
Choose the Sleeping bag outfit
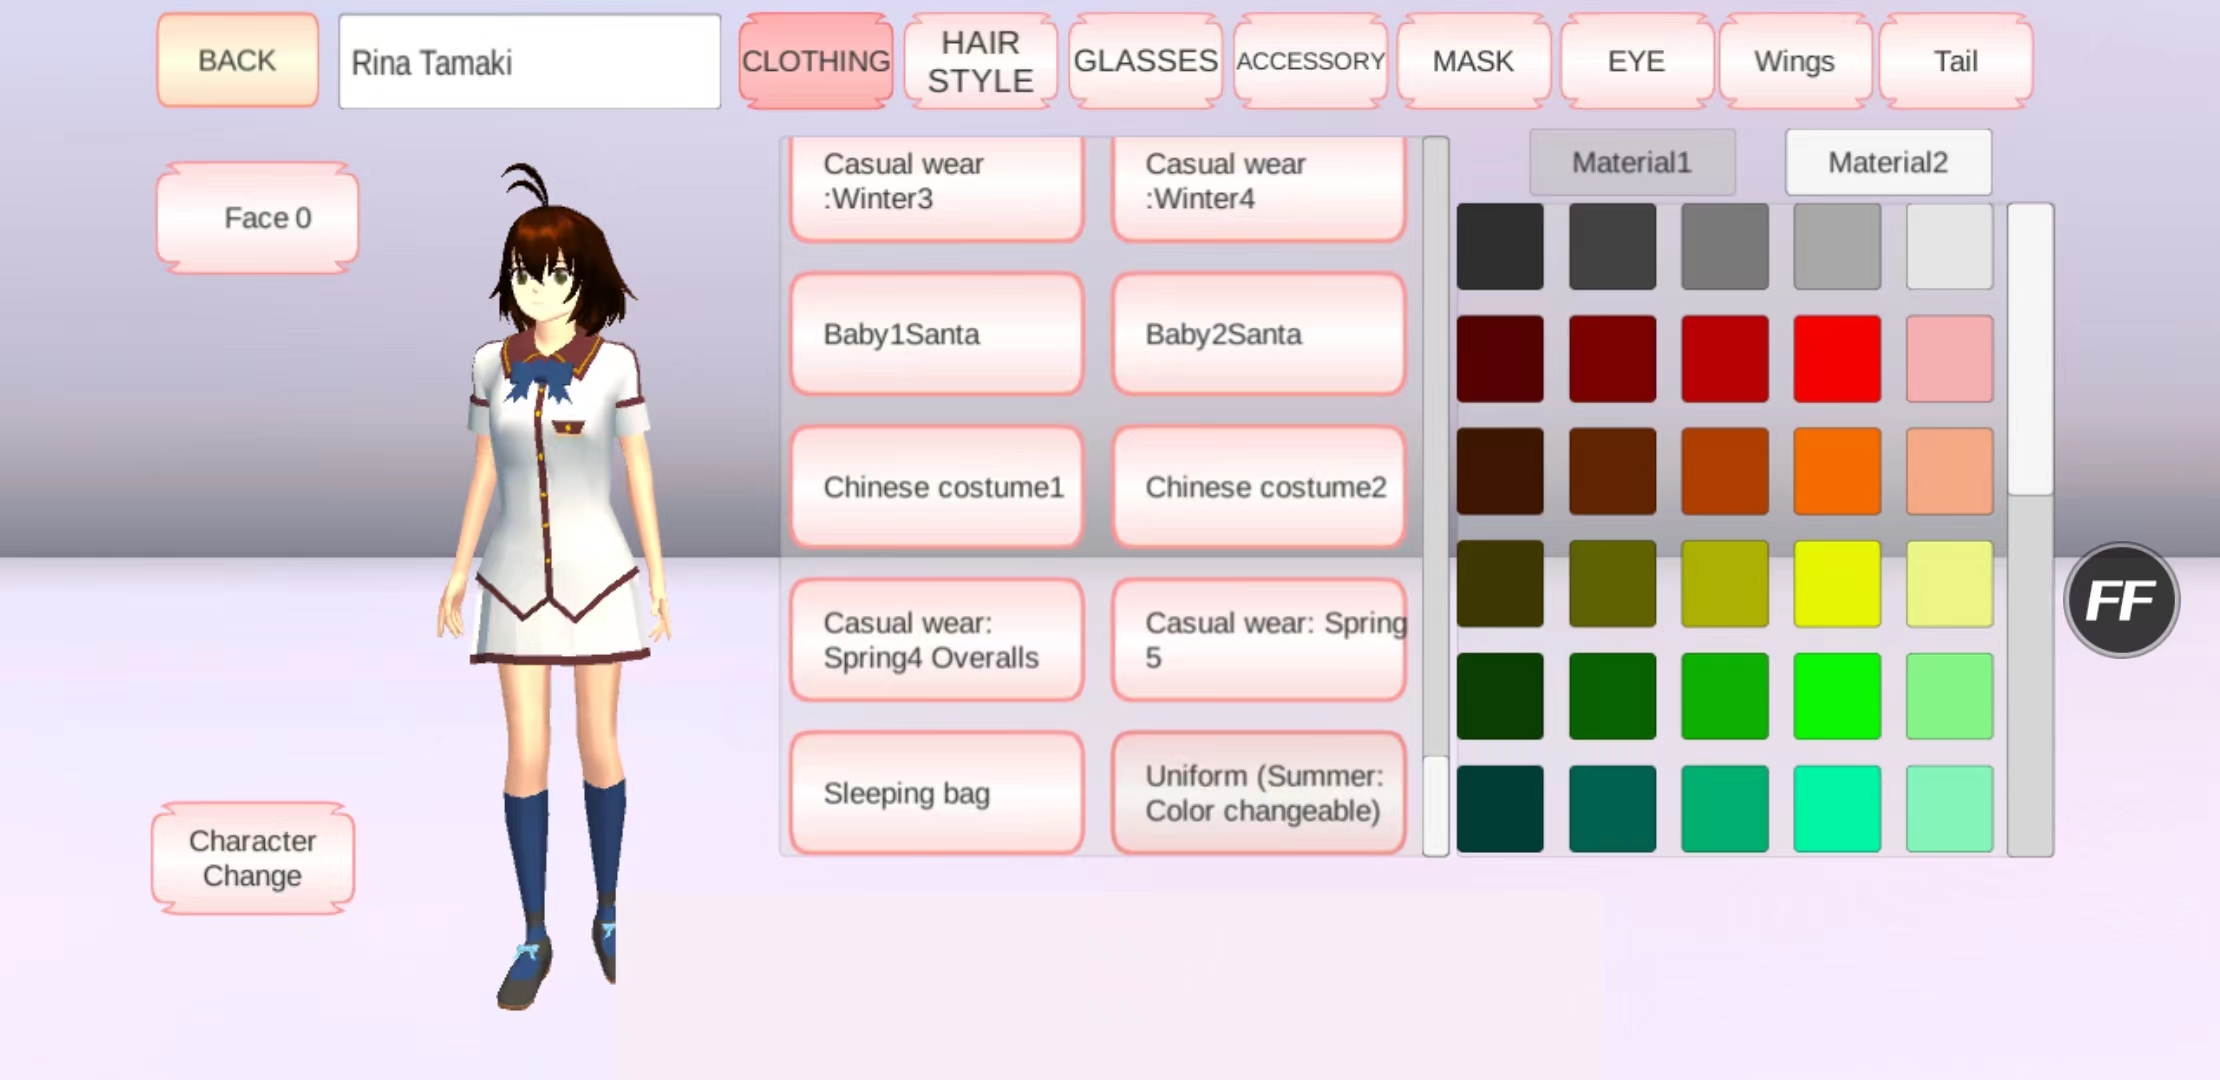click(936, 793)
